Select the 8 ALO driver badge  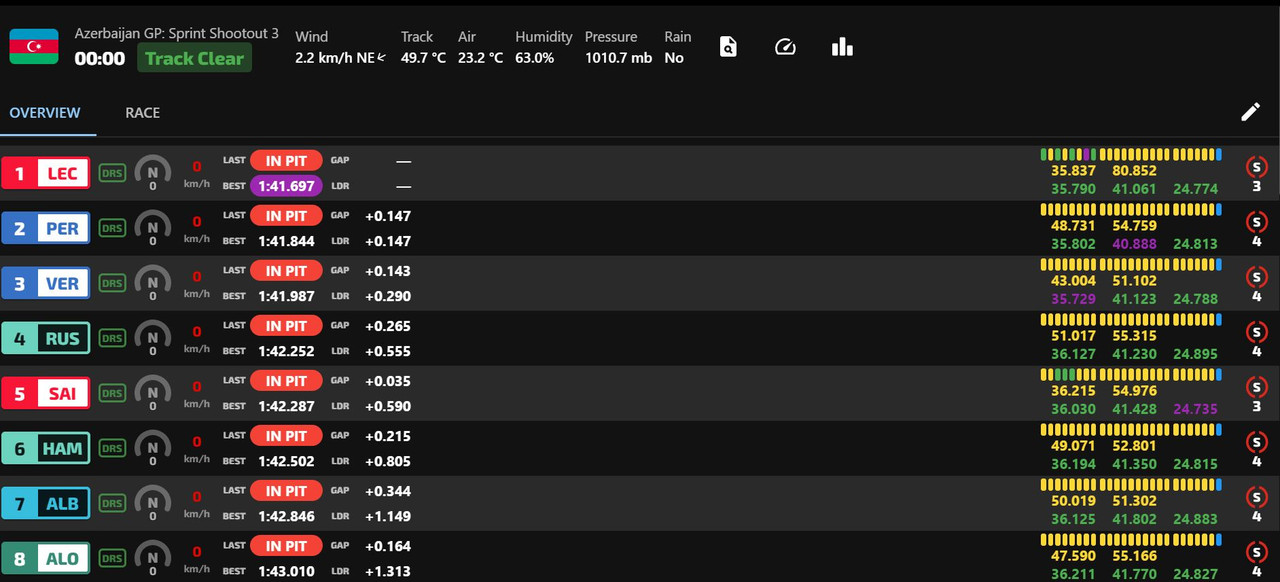pos(46,558)
